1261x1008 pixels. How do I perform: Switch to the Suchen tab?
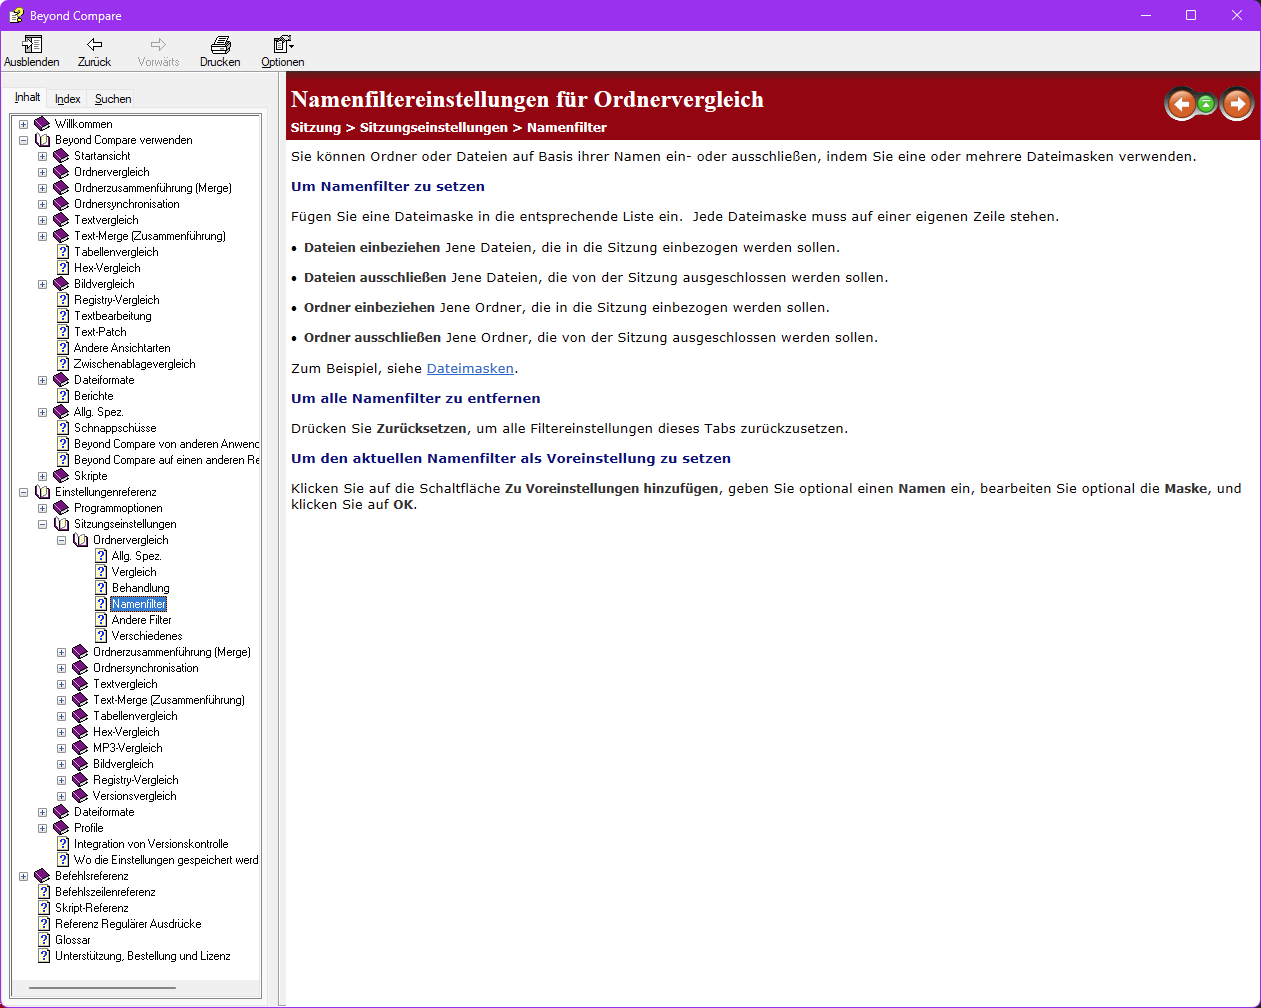[x=113, y=99]
